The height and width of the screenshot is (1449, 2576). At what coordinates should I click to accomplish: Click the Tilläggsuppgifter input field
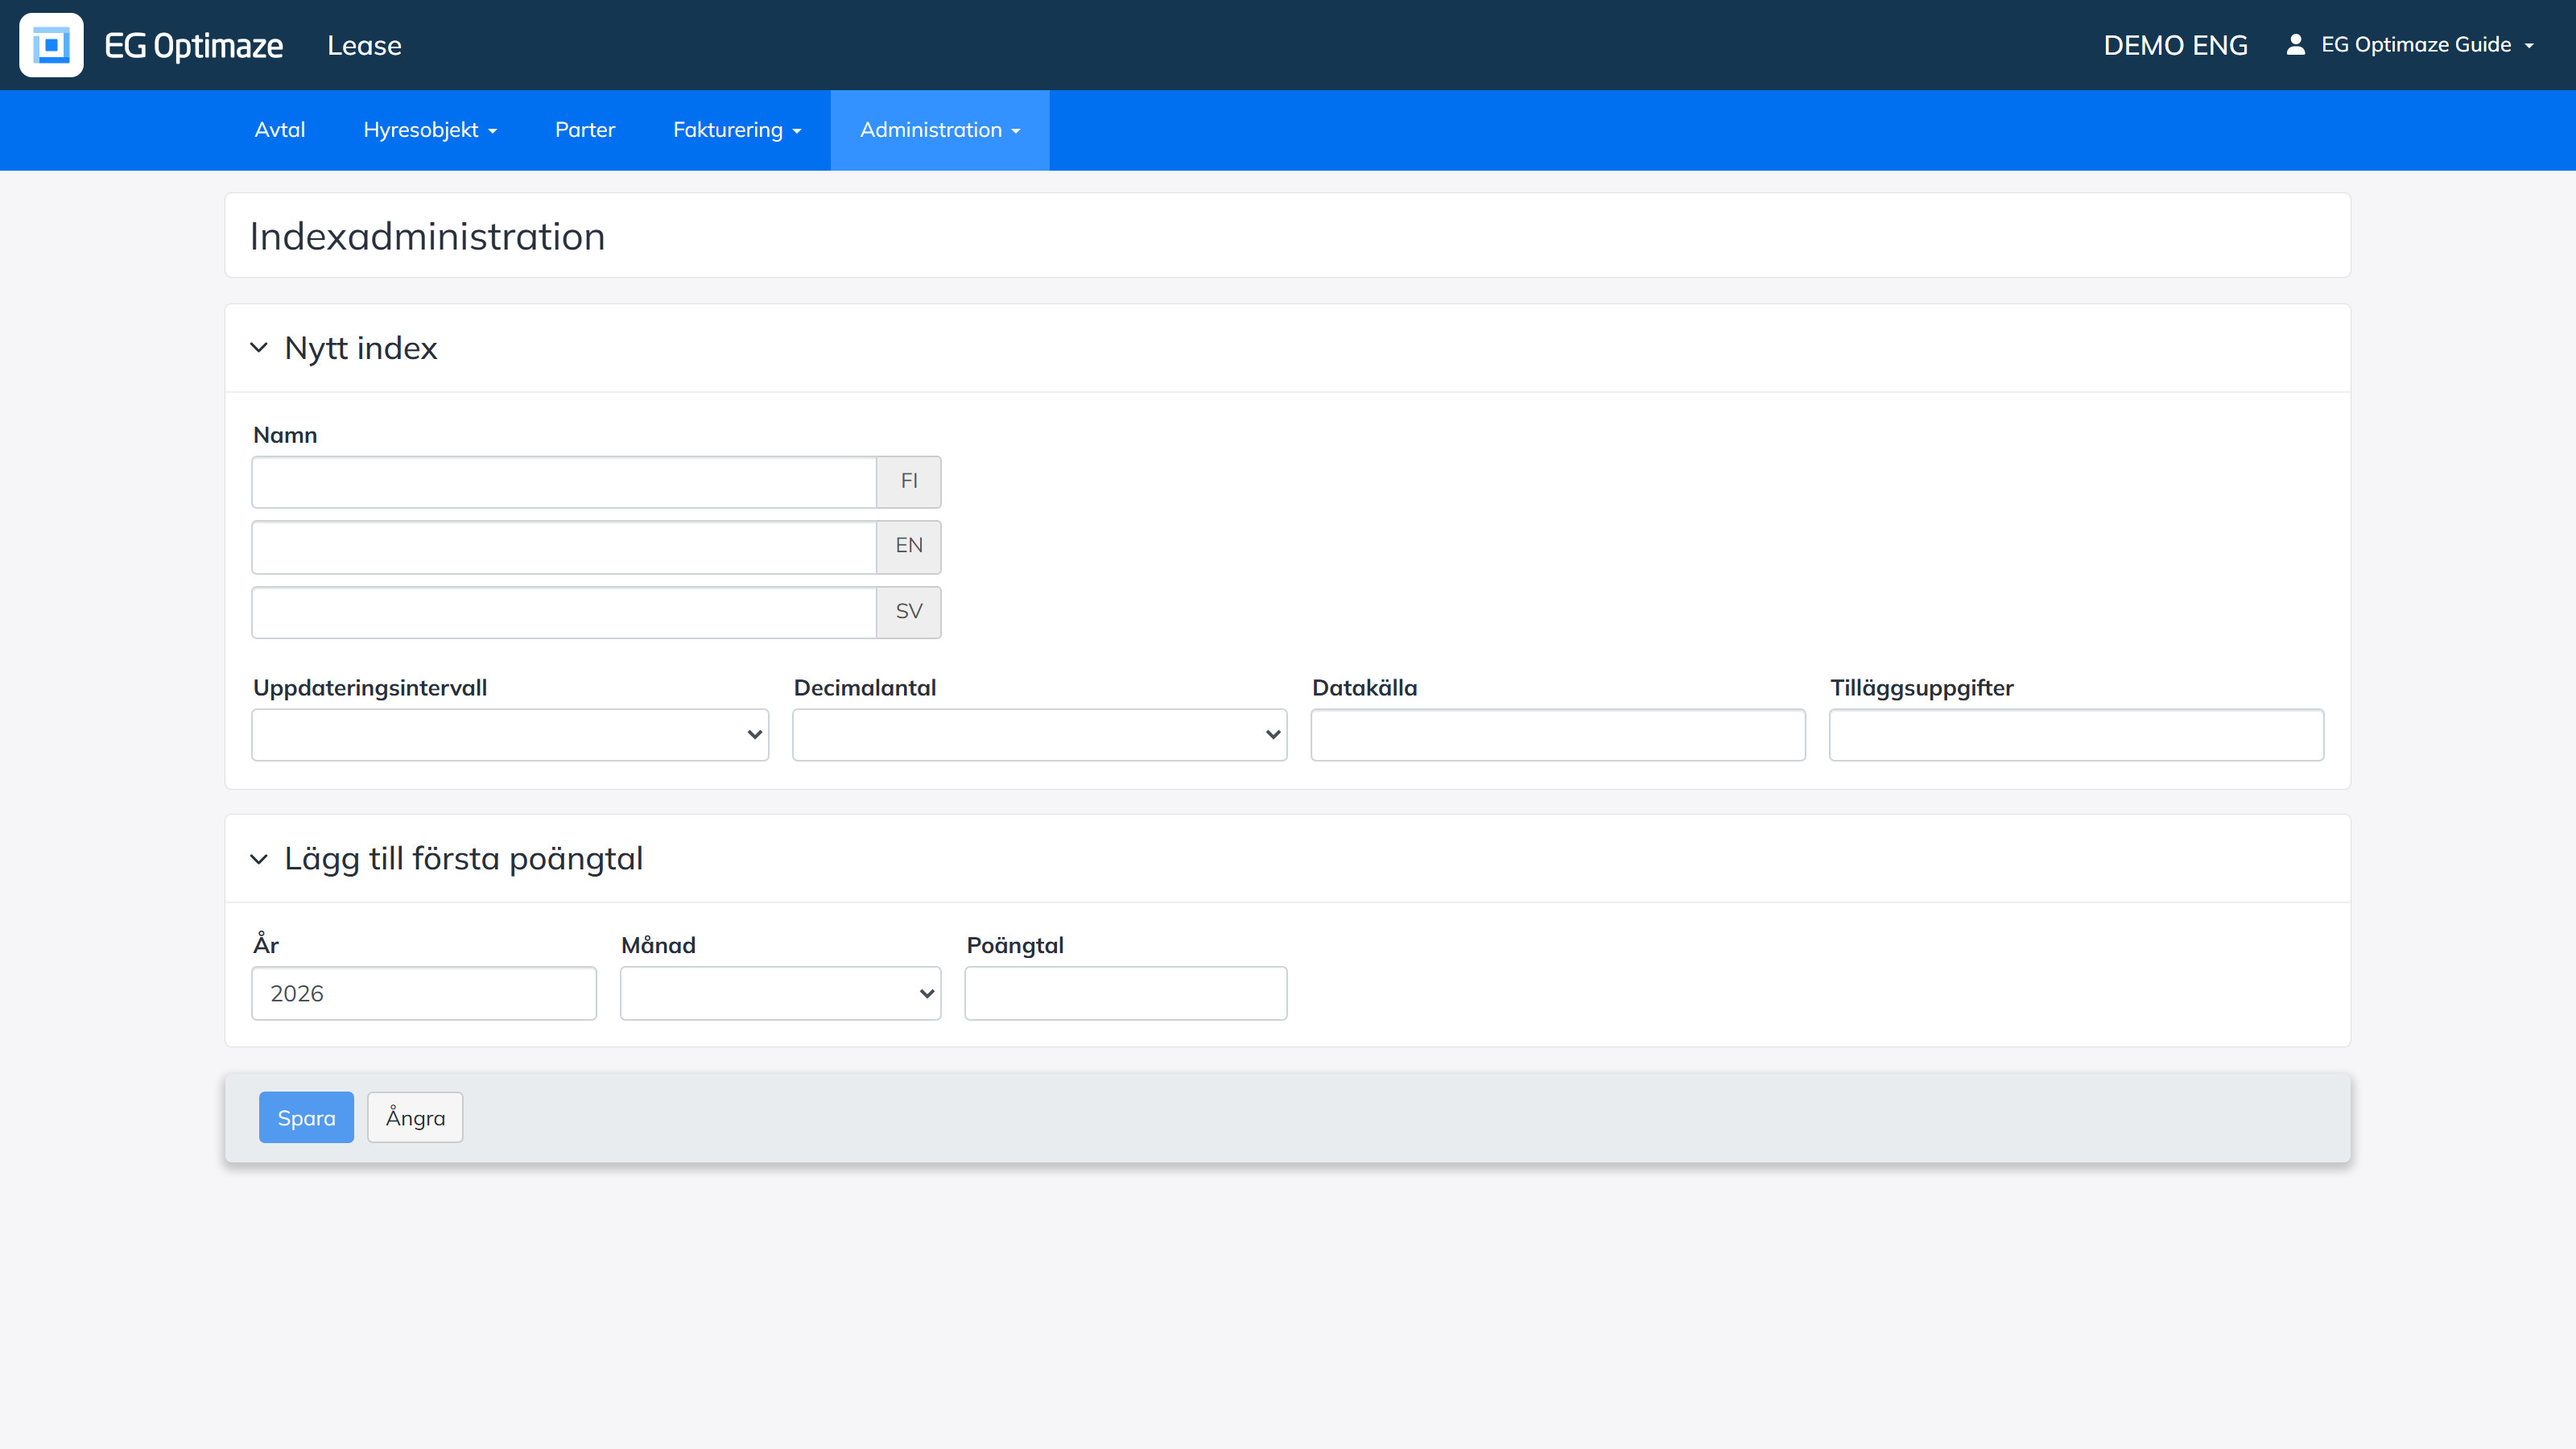pos(2076,735)
